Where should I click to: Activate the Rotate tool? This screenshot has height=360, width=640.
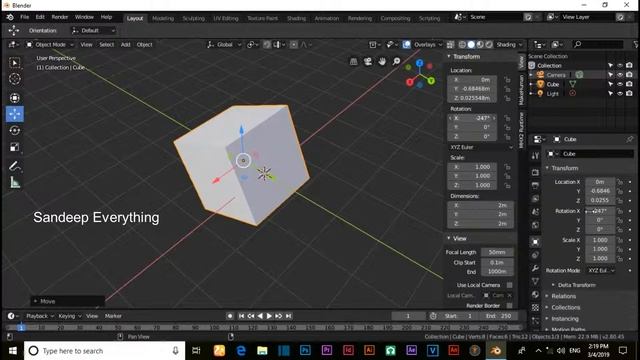pyautogui.click(x=15, y=131)
